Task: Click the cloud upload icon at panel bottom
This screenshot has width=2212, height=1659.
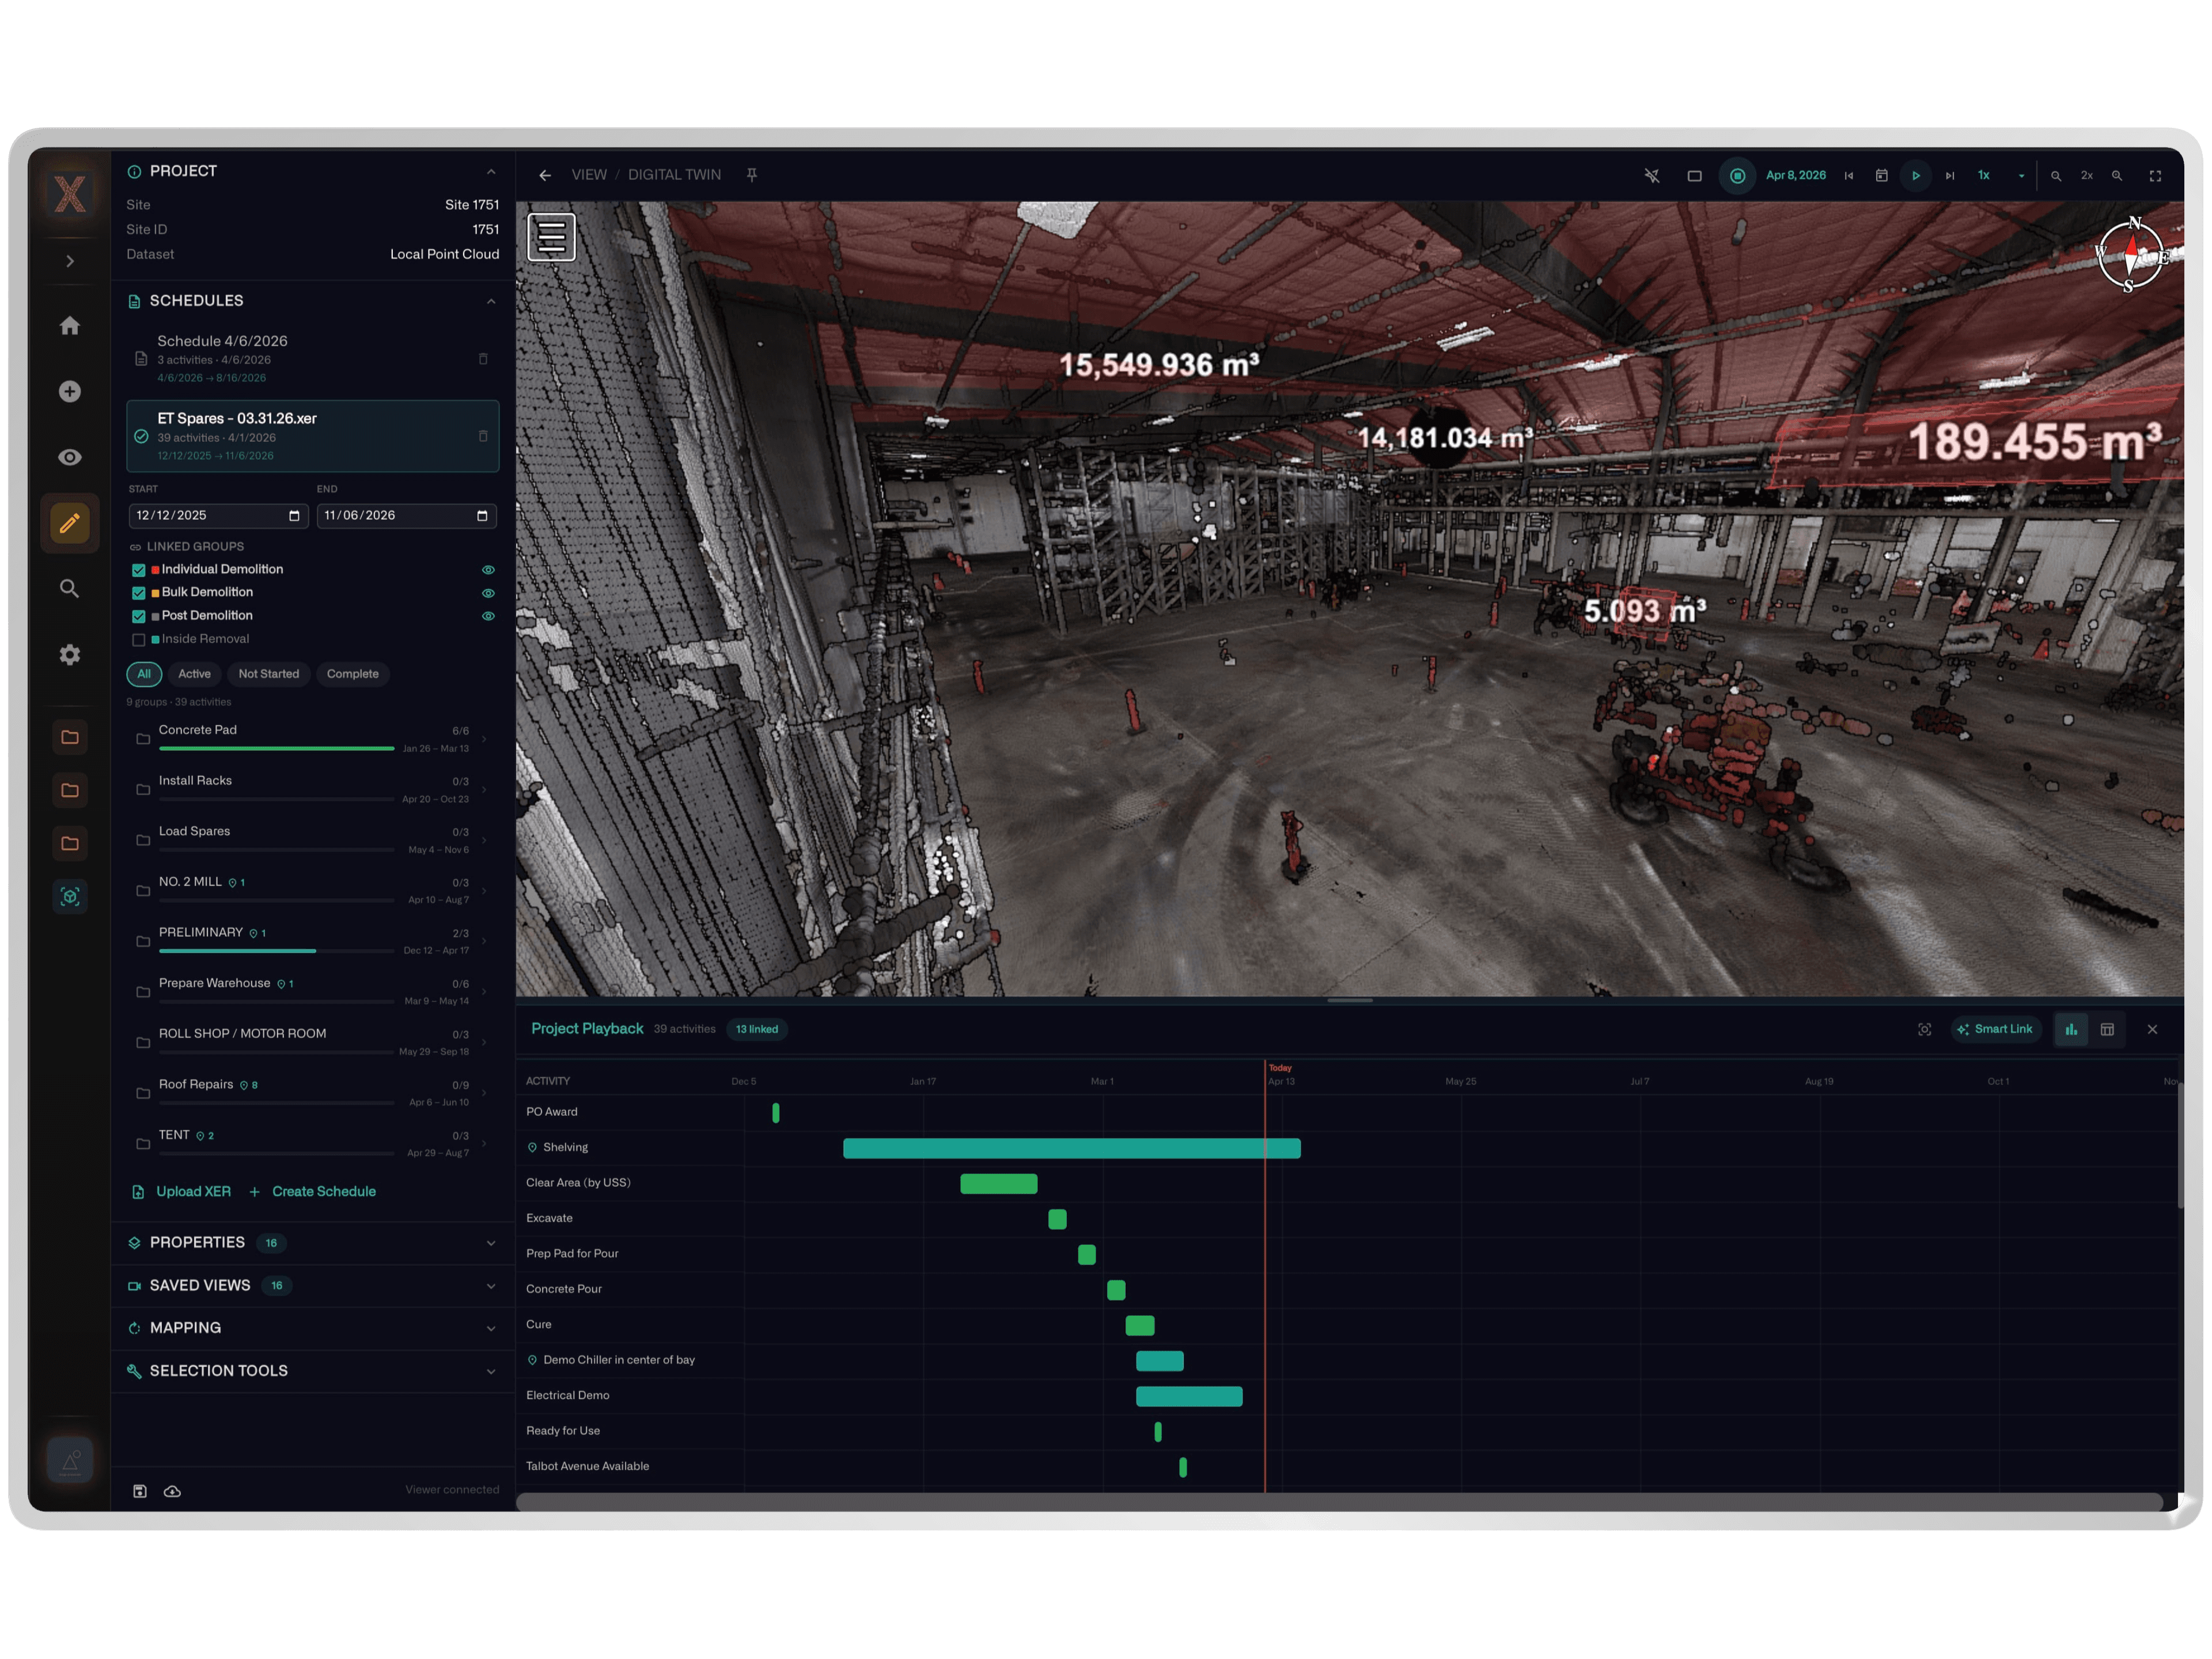Action: pos(172,1491)
